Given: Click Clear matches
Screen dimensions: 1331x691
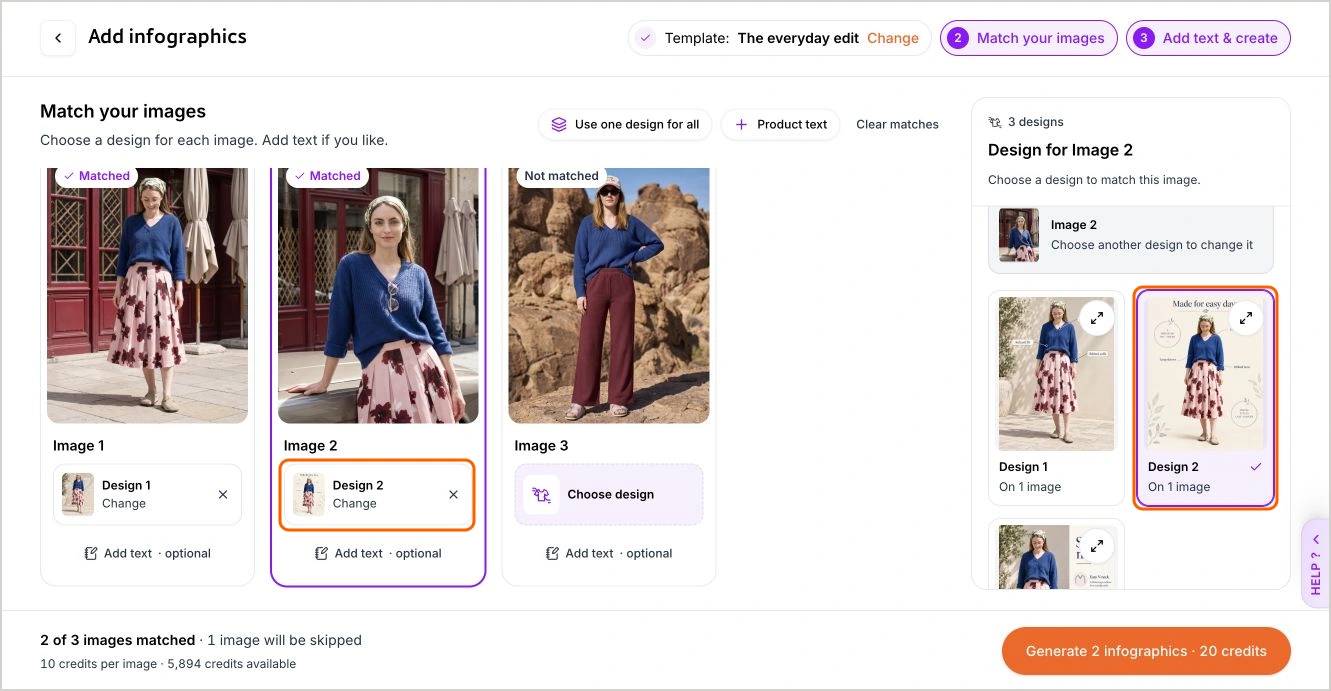Looking at the screenshot, I should coord(897,125).
